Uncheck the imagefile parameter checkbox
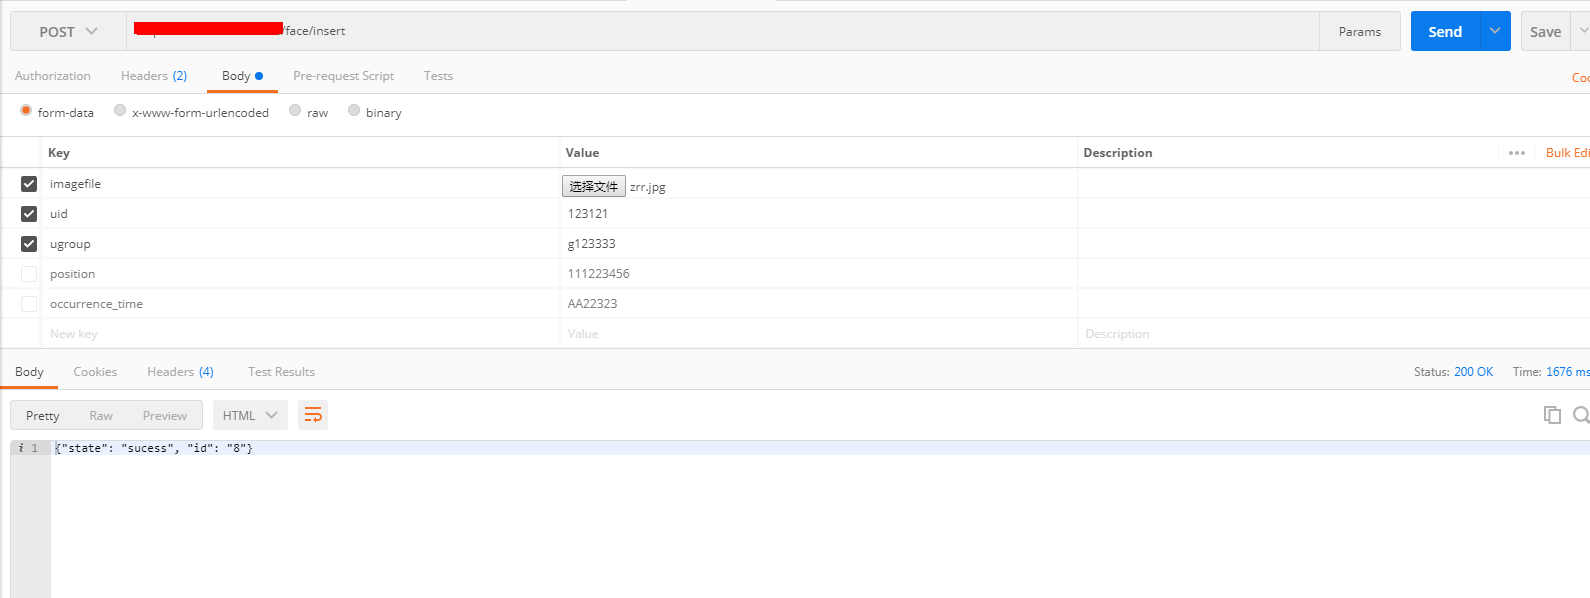Viewport: 1590px width, 598px height. 29,184
